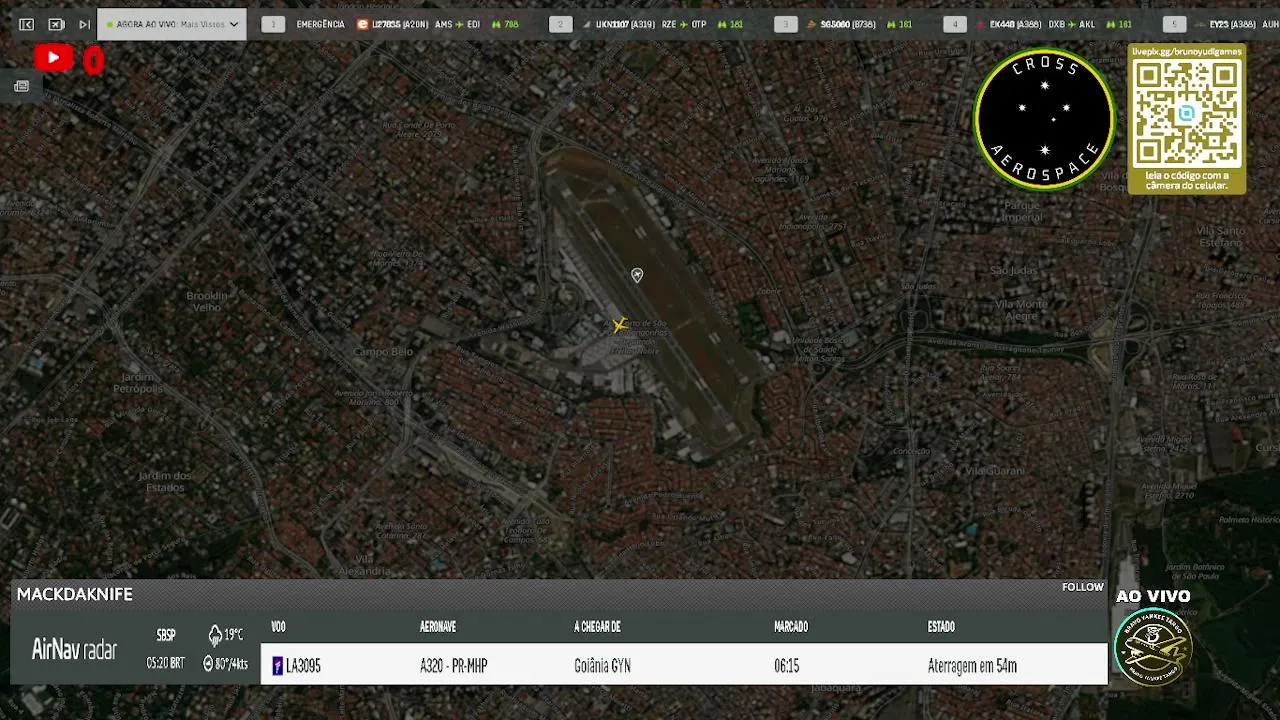The height and width of the screenshot is (720, 1280).
Task: Select flight SG5060 (B738)
Action: (x=848, y=24)
